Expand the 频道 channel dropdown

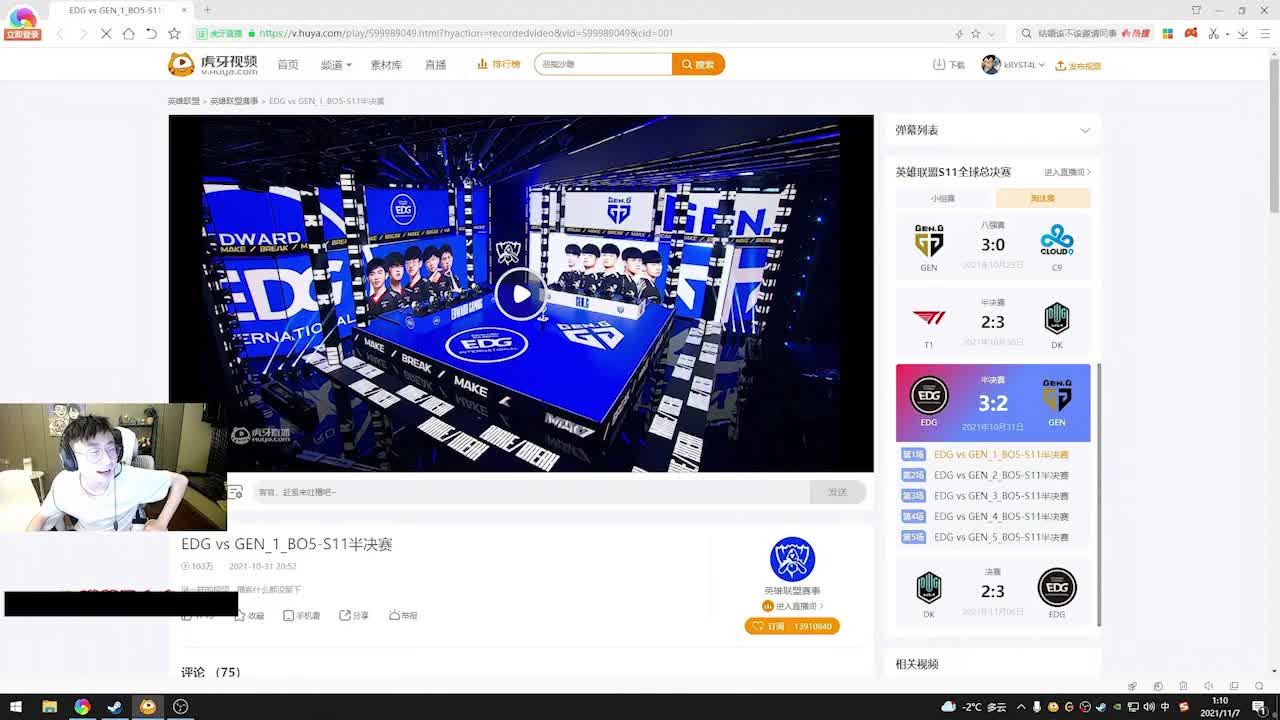336,64
